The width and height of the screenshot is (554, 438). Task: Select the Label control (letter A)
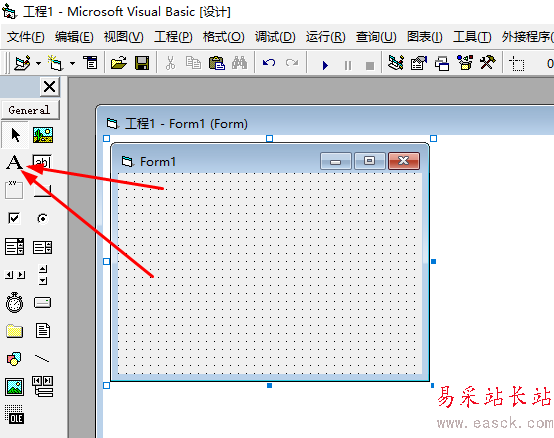pyautogui.click(x=14, y=162)
